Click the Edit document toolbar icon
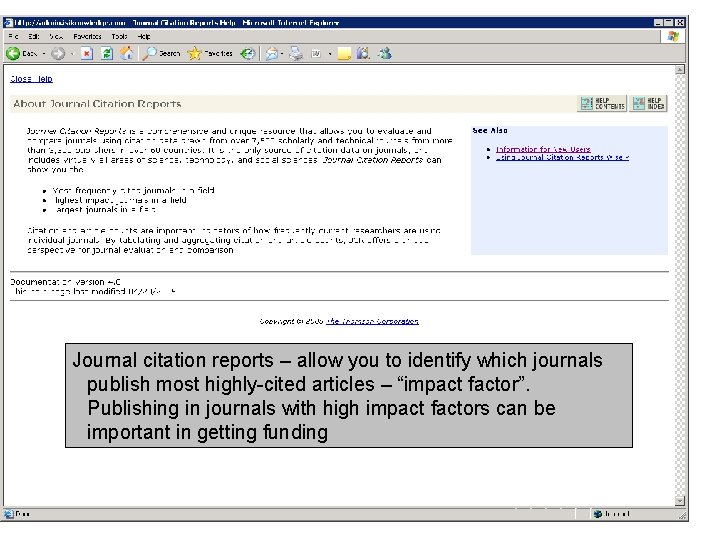 [316, 54]
